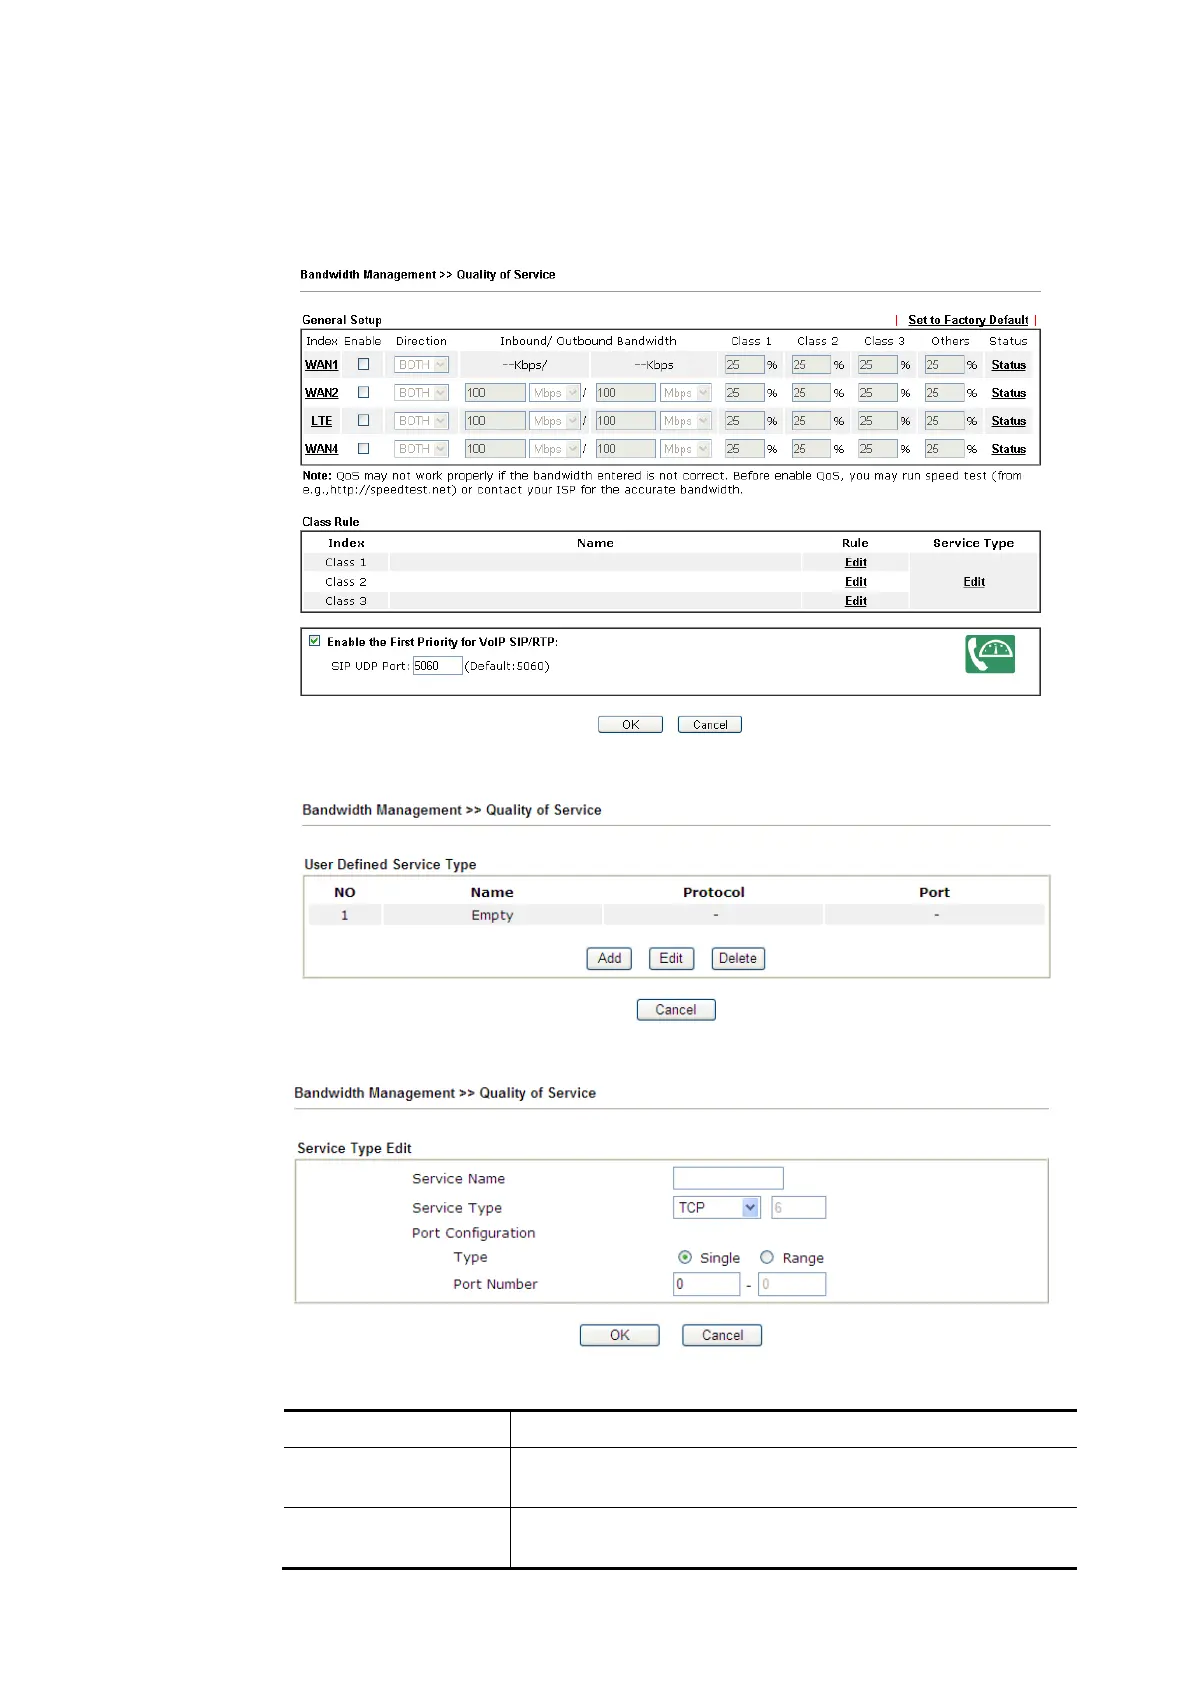Focus the SIP UDP Port field
The height and width of the screenshot is (1684, 1190).
click(x=437, y=666)
